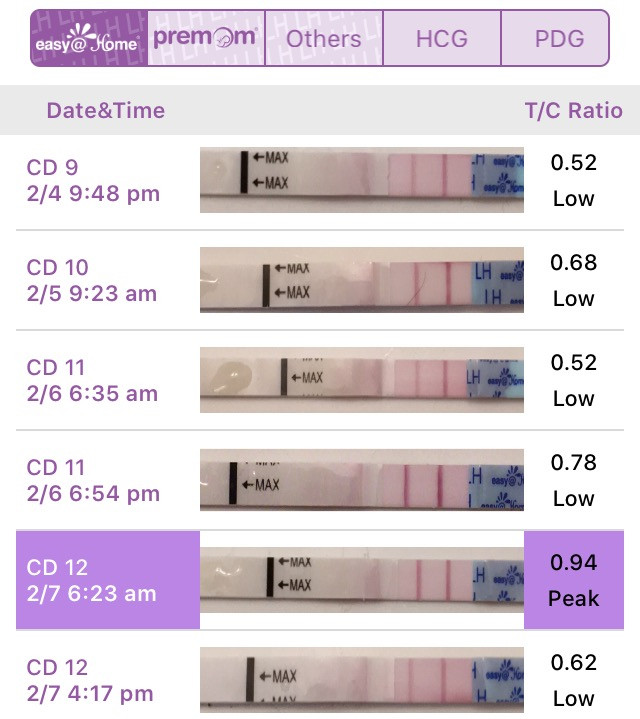Viewport: 640px width, 719px height.
Task: Tap the 0.94 Peak ratio result
Action: tap(574, 580)
